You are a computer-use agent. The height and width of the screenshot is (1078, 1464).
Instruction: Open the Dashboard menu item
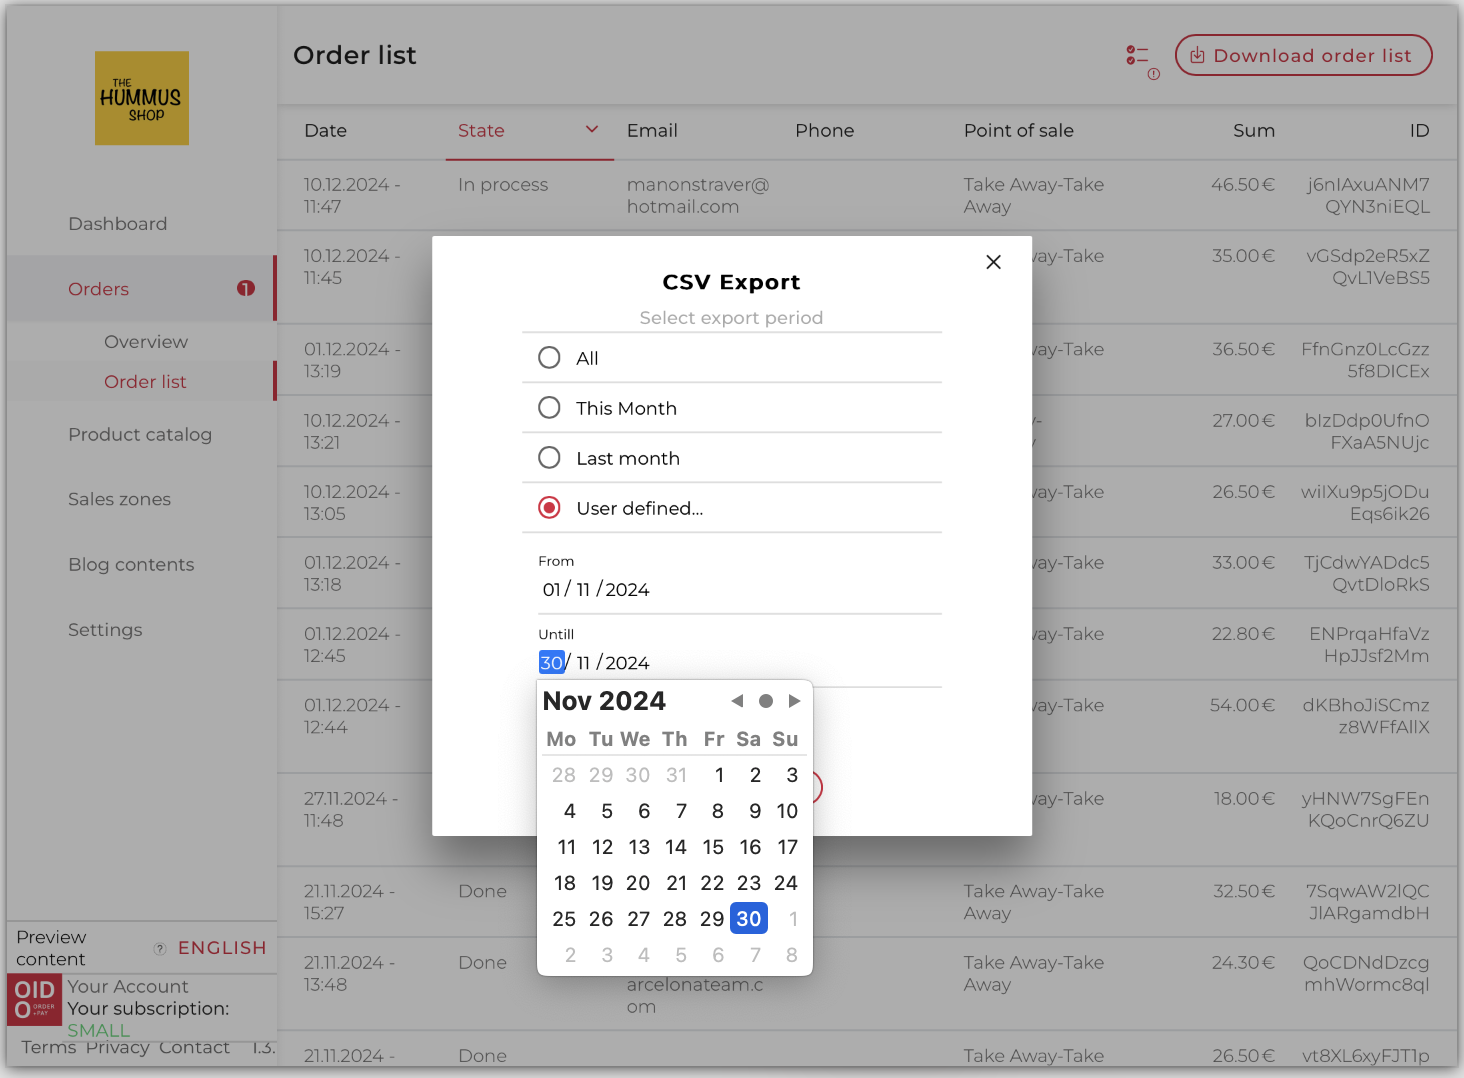point(118,224)
